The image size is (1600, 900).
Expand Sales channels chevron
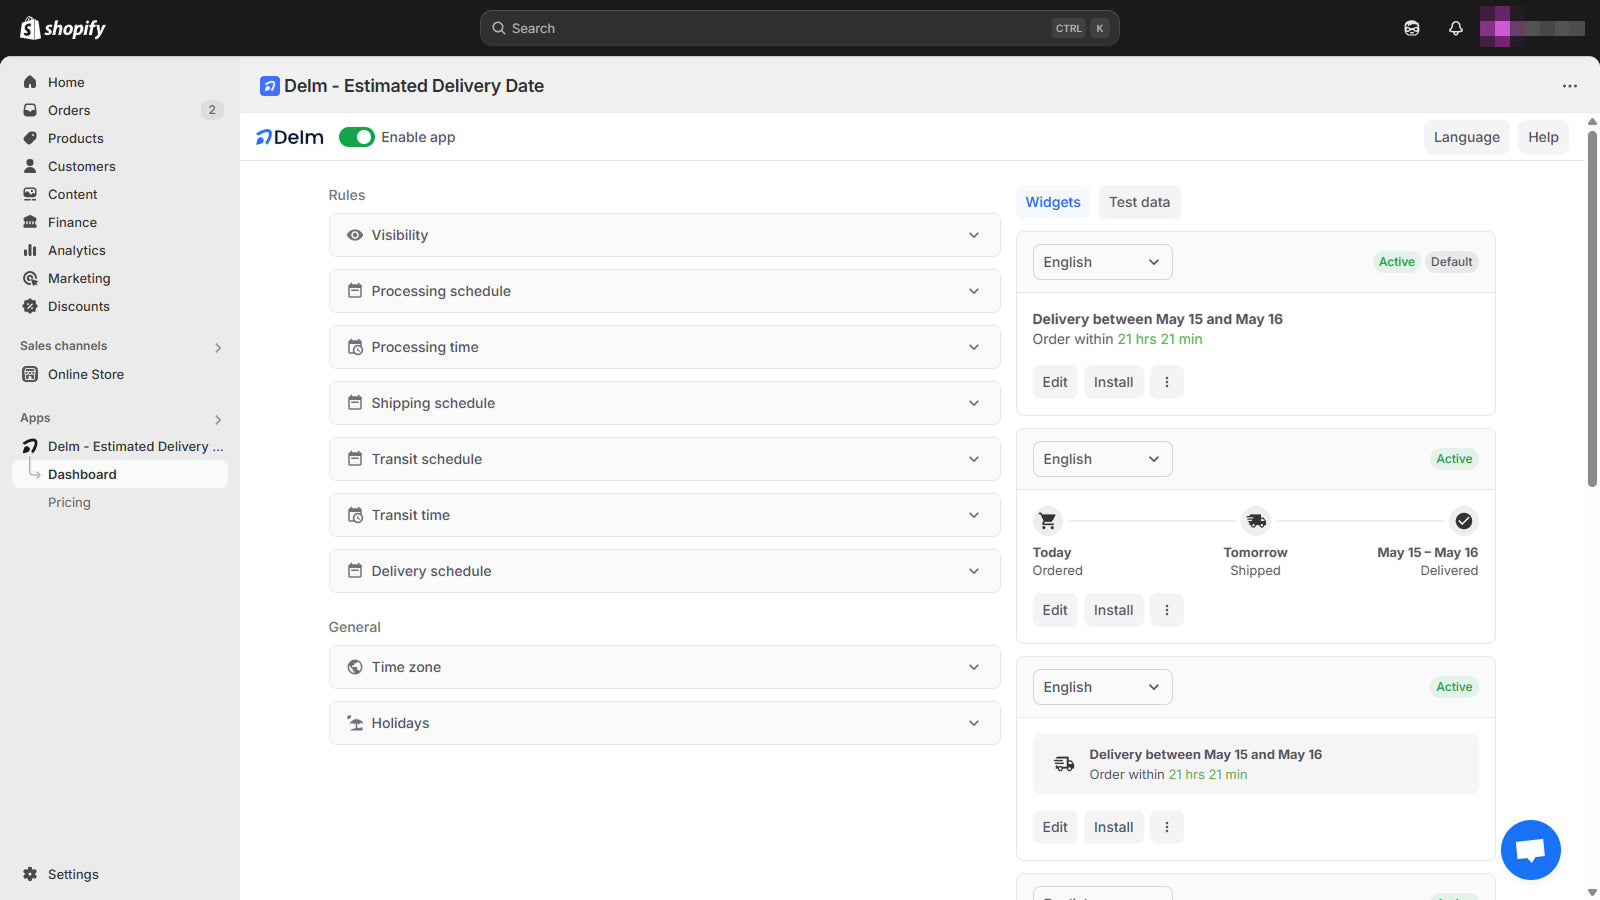[x=218, y=348]
